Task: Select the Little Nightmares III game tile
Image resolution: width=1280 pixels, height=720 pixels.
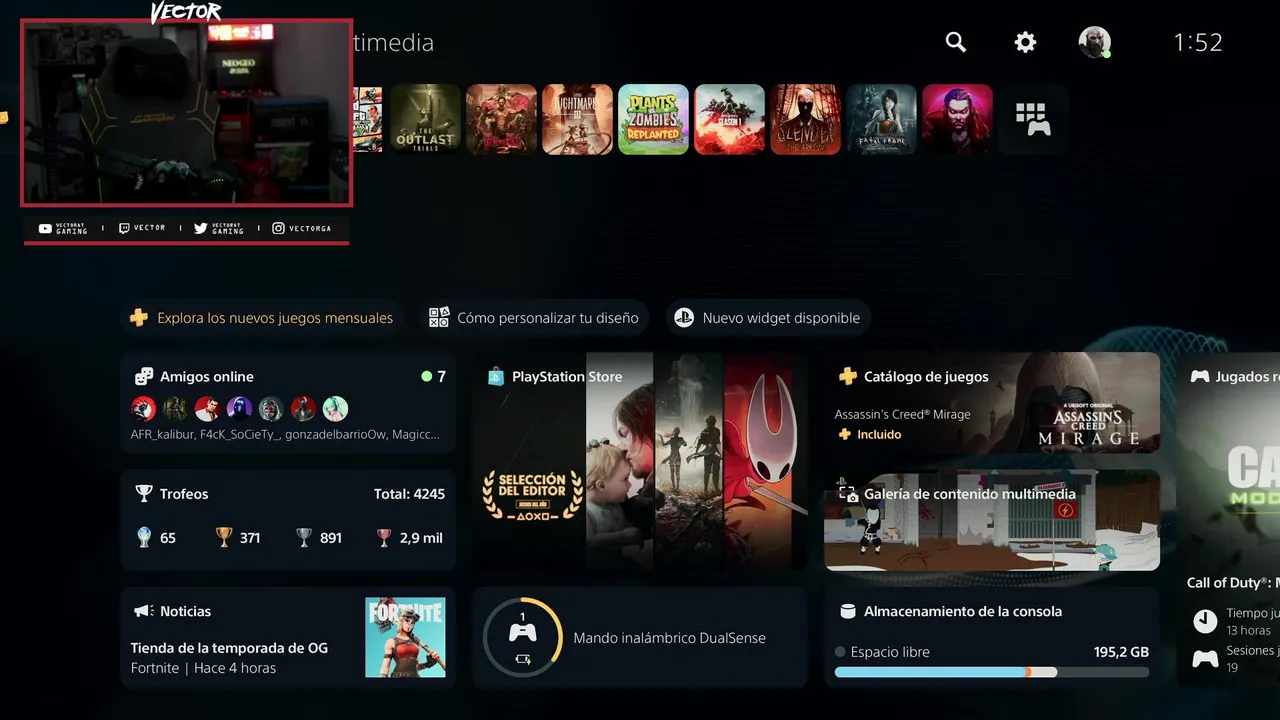Action: [x=577, y=119]
